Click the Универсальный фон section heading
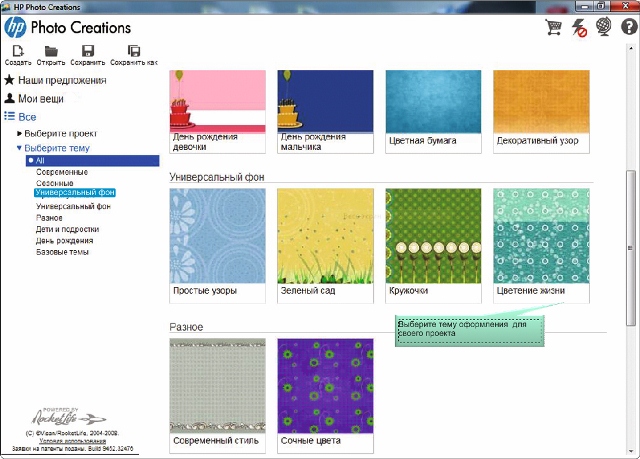This screenshot has height=459, width=640. coord(217,177)
